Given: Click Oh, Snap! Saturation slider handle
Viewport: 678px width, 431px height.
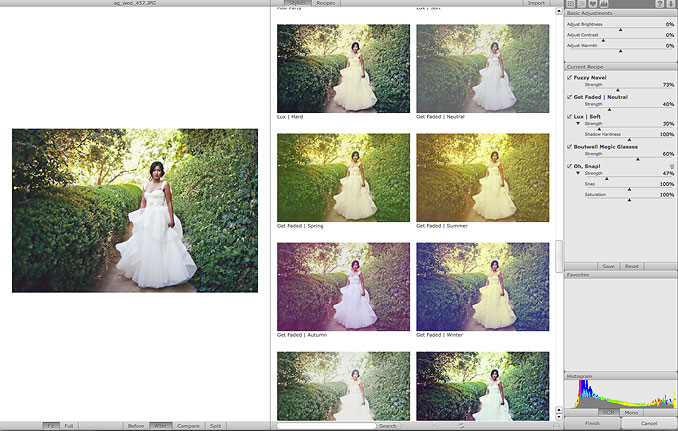Looking at the screenshot, I should coord(629,200).
